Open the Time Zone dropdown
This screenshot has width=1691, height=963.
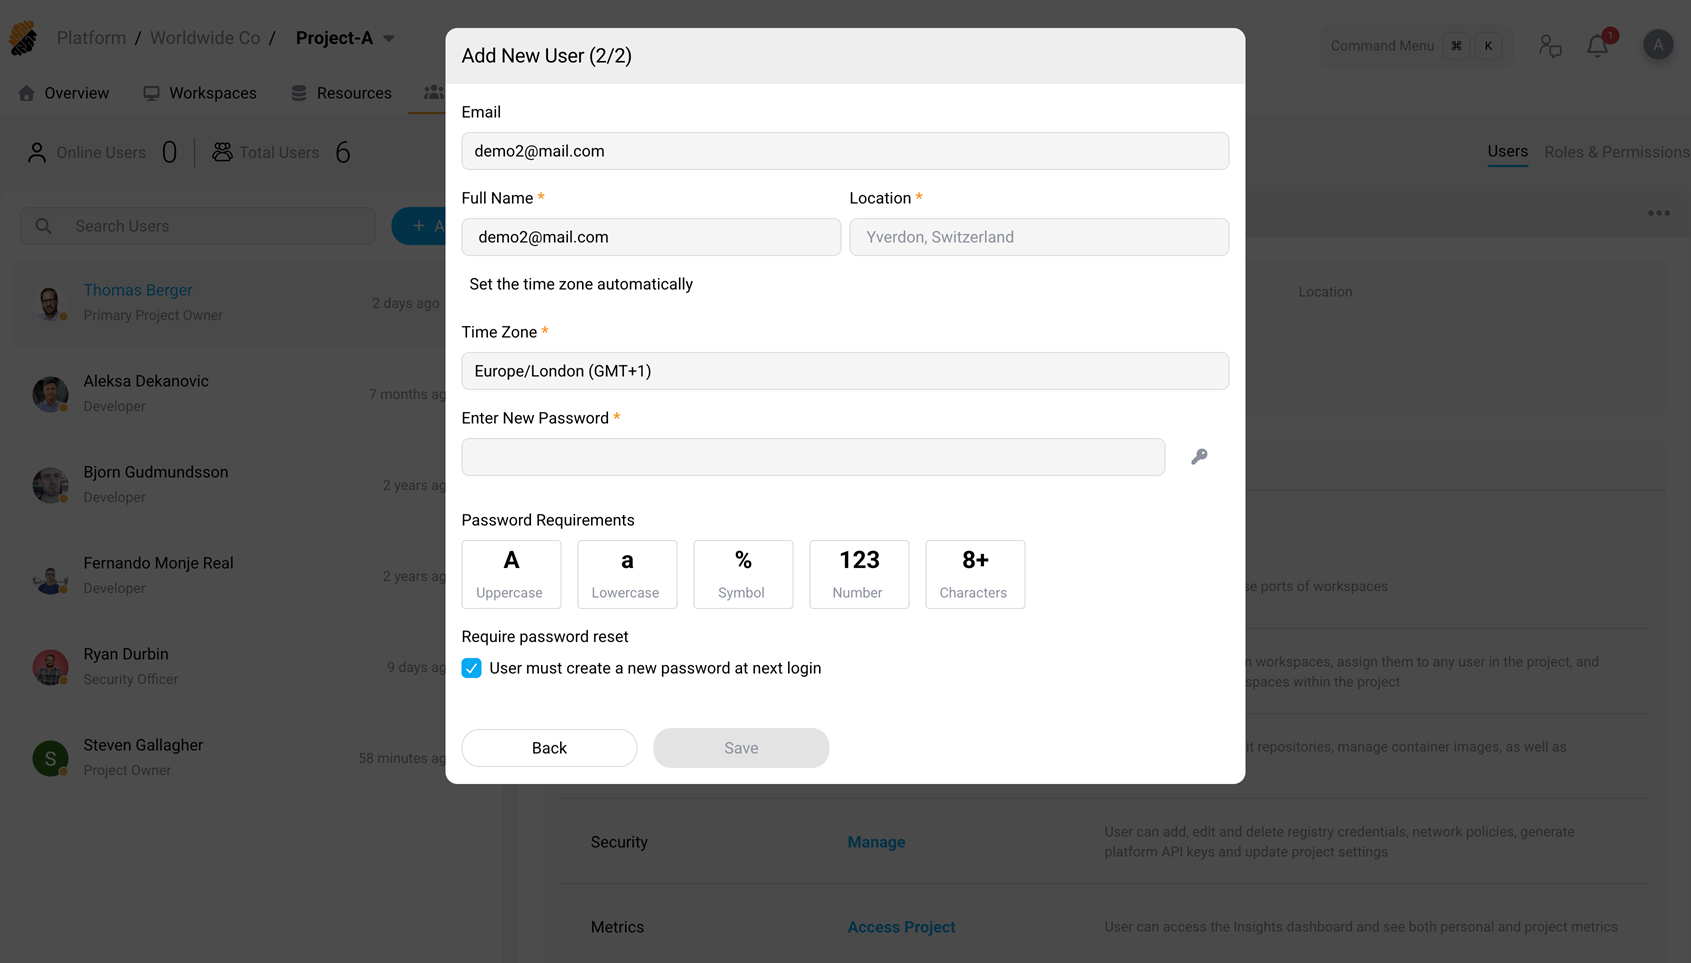[x=845, y=371]
